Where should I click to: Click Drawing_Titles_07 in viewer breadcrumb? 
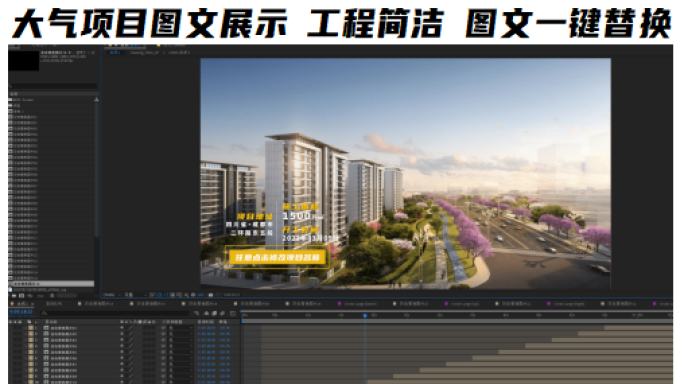[144, 52]
